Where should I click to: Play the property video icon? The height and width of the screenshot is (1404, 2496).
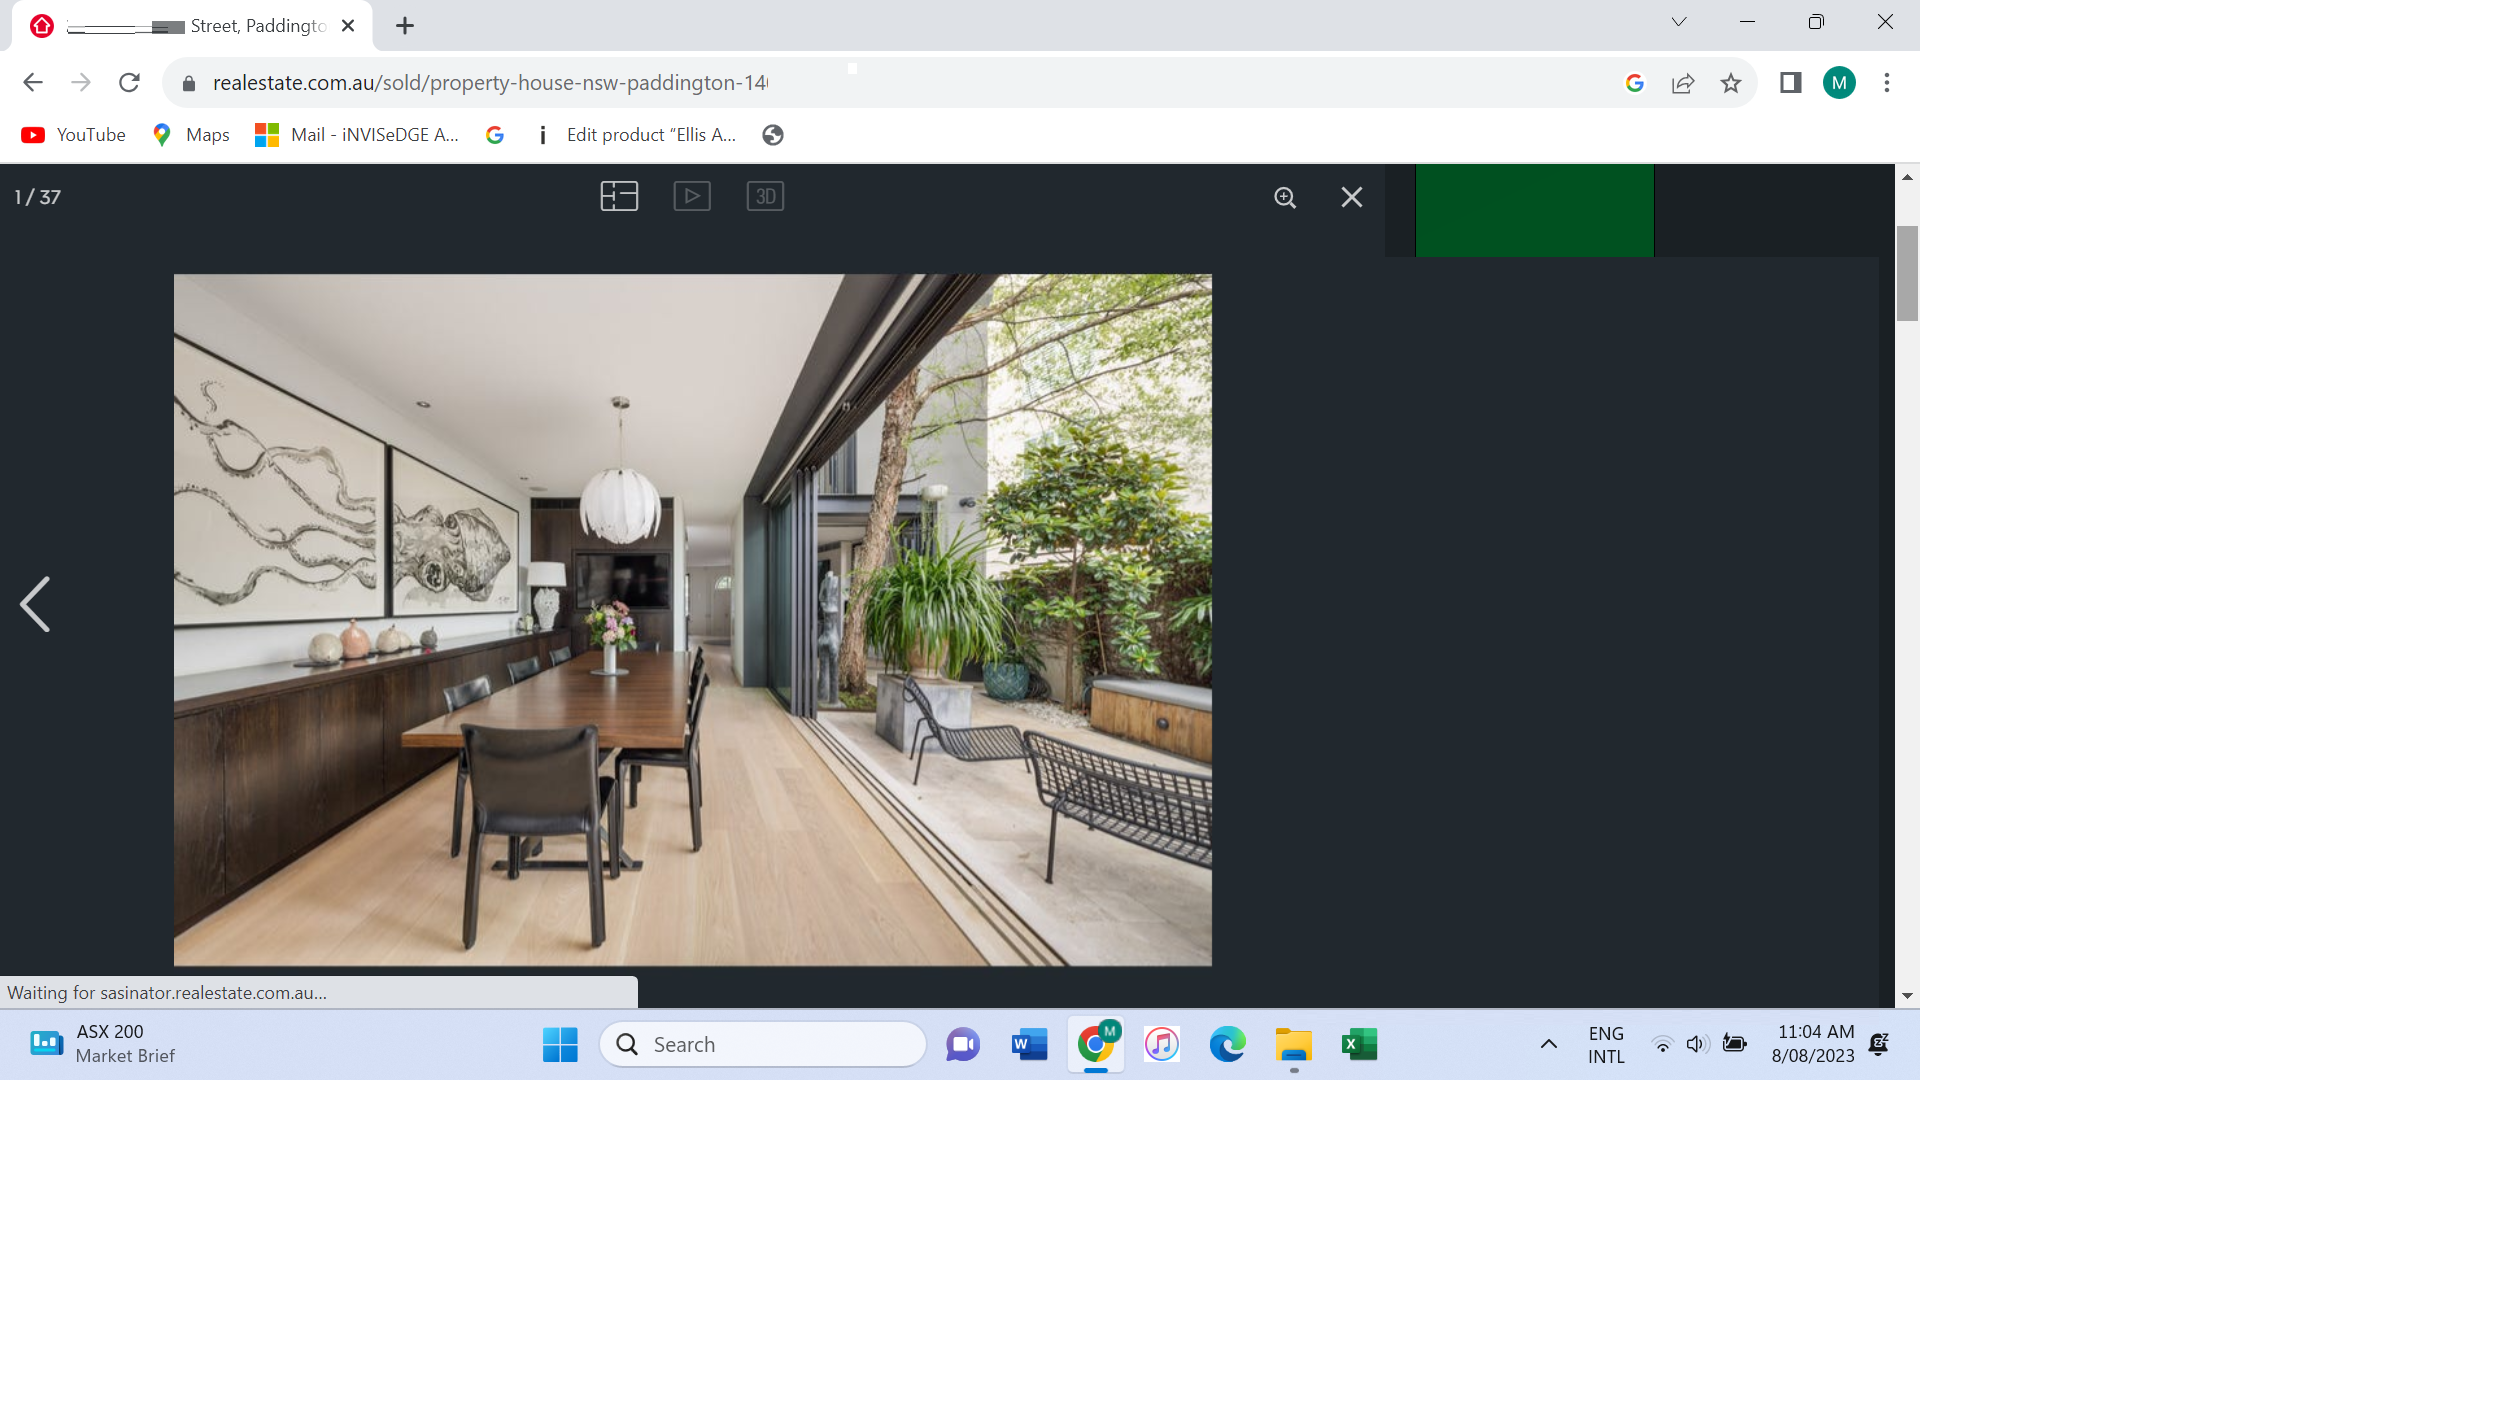692,196
